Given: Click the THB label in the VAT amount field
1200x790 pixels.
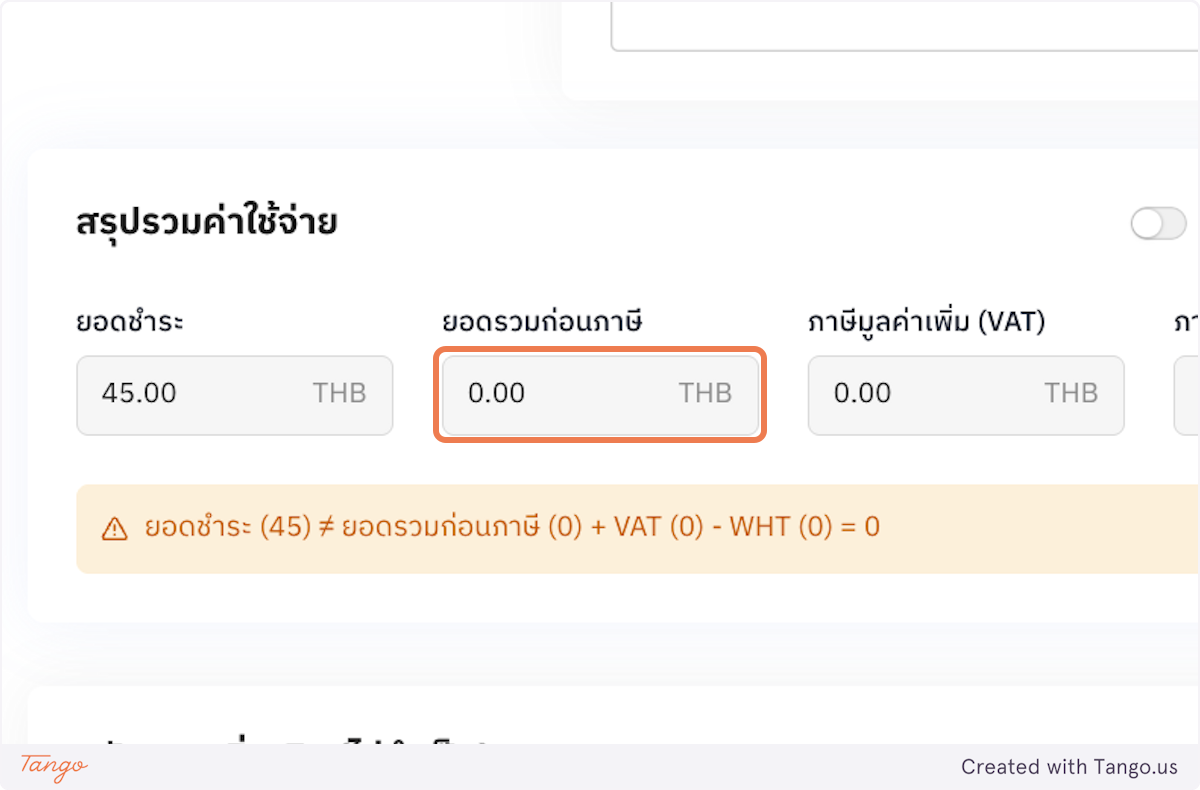Looking at the screenshot, I should pyautogui.click(x=1071, y=393).
